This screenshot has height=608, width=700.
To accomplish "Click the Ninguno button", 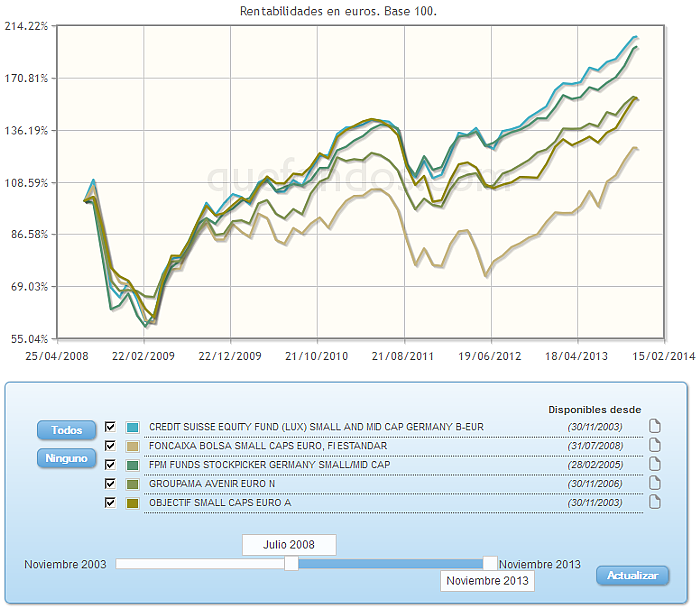I will [67, 458].
